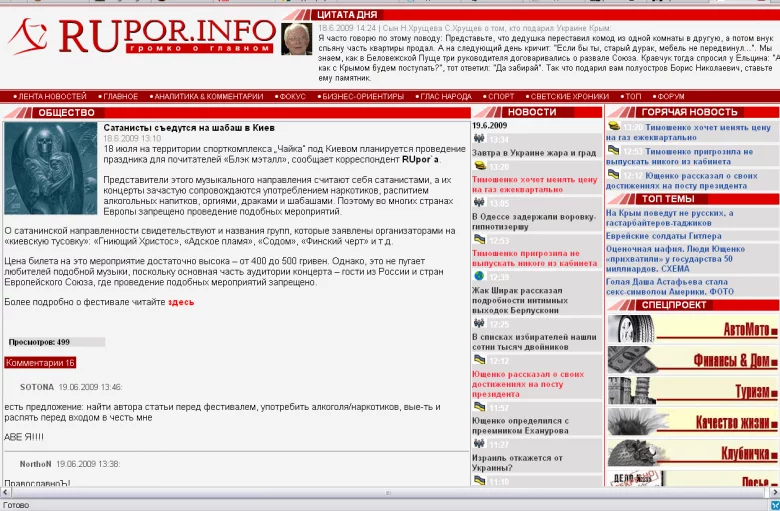Open ГЛАС НАРОДА section

[x=446, y=97]
